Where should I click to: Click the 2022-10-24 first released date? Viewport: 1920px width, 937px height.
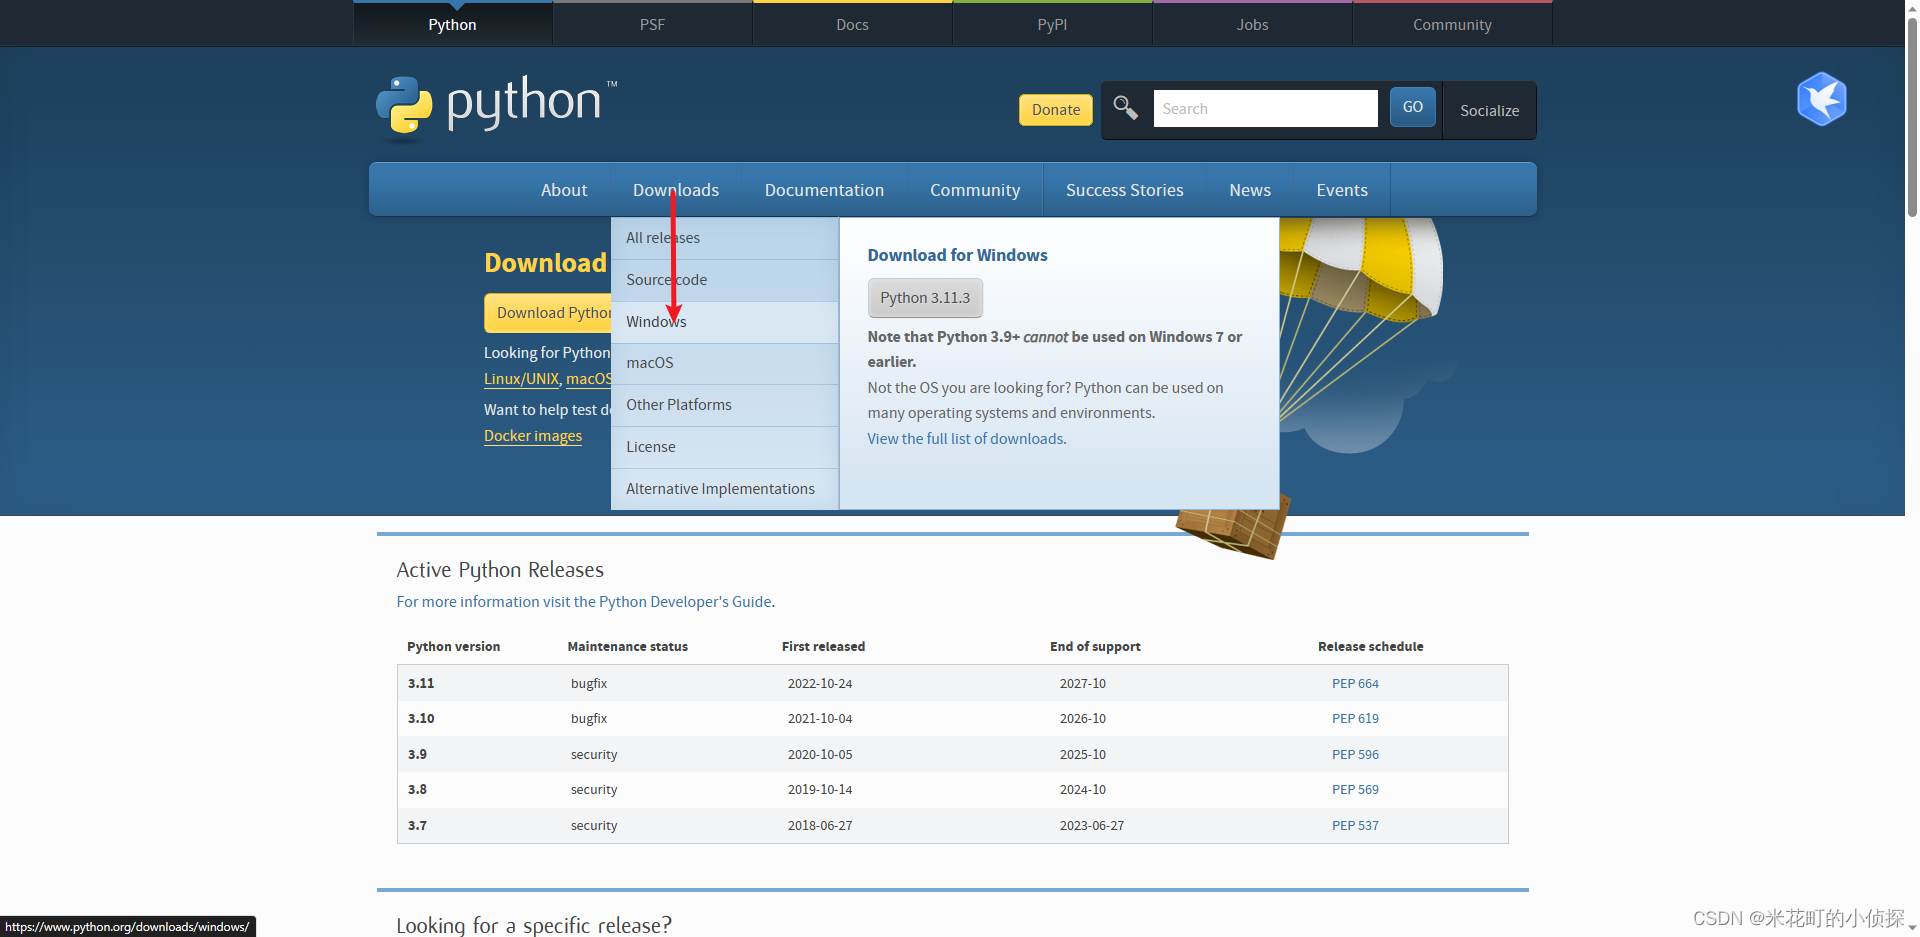click(820, 684)
